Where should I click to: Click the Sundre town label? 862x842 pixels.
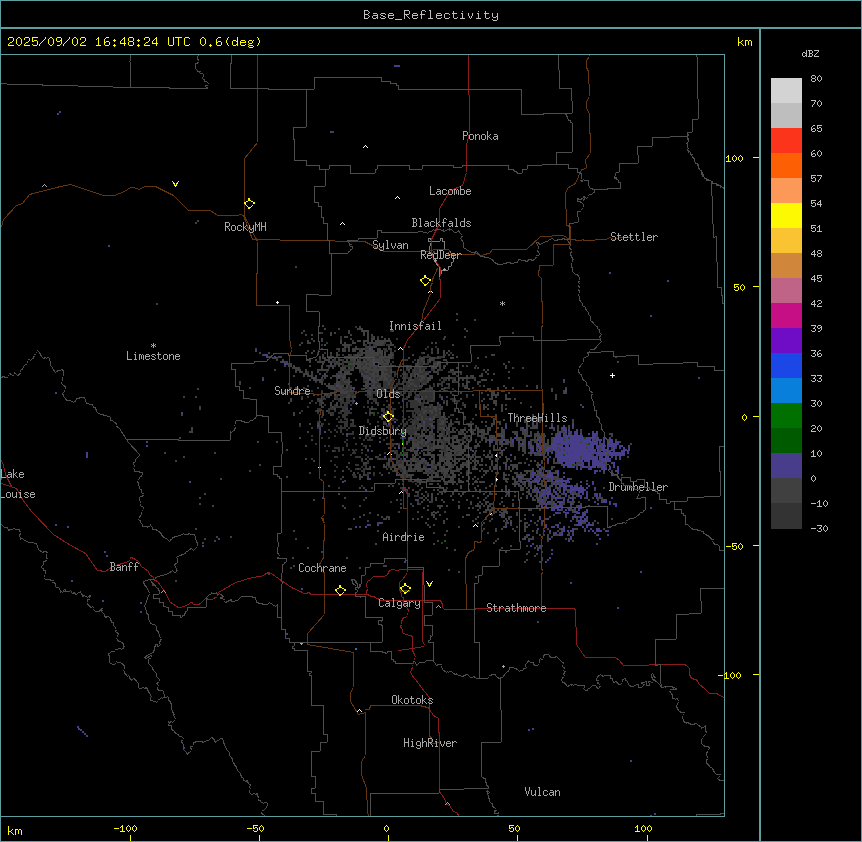[292, 391]
